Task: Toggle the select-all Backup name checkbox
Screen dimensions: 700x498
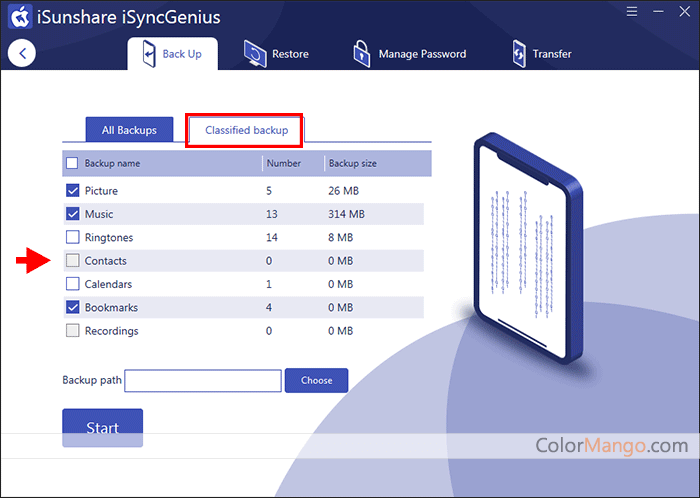Action: point(72,163)
